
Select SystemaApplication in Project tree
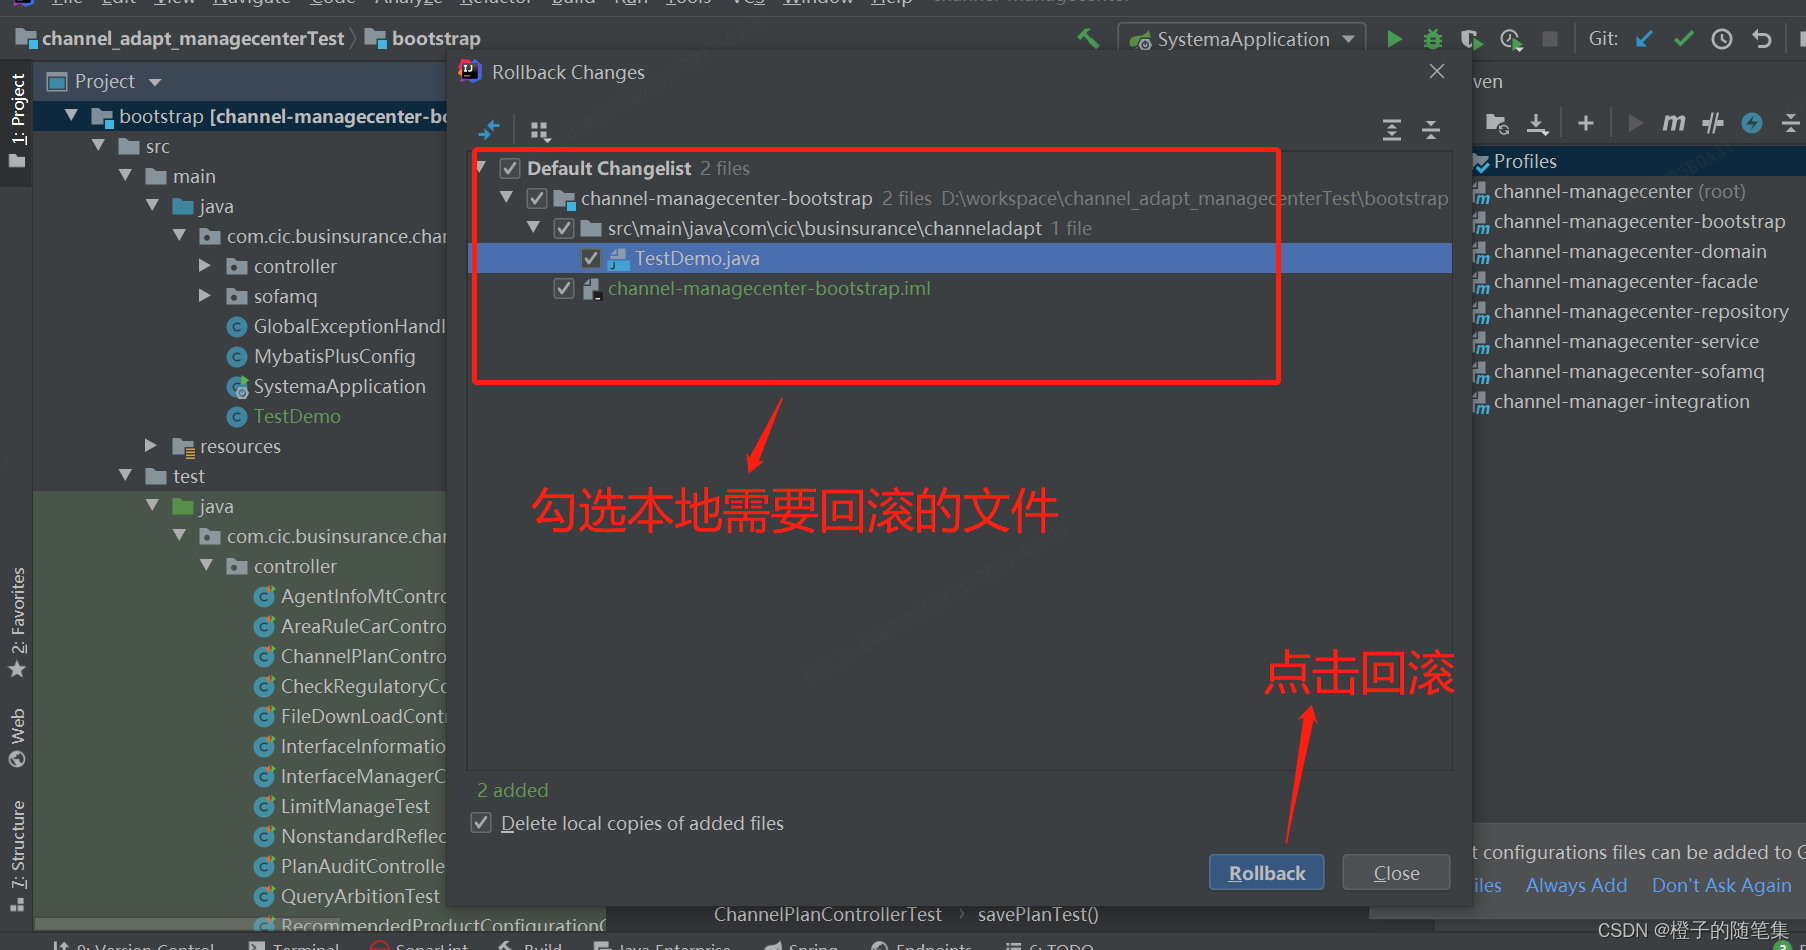(x=339, y=386)
